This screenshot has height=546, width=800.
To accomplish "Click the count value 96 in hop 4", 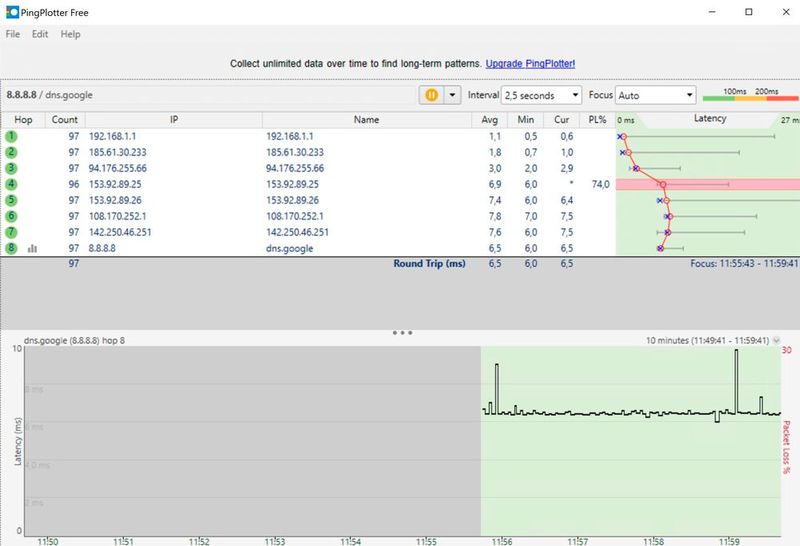I will [x=74, y=184].
